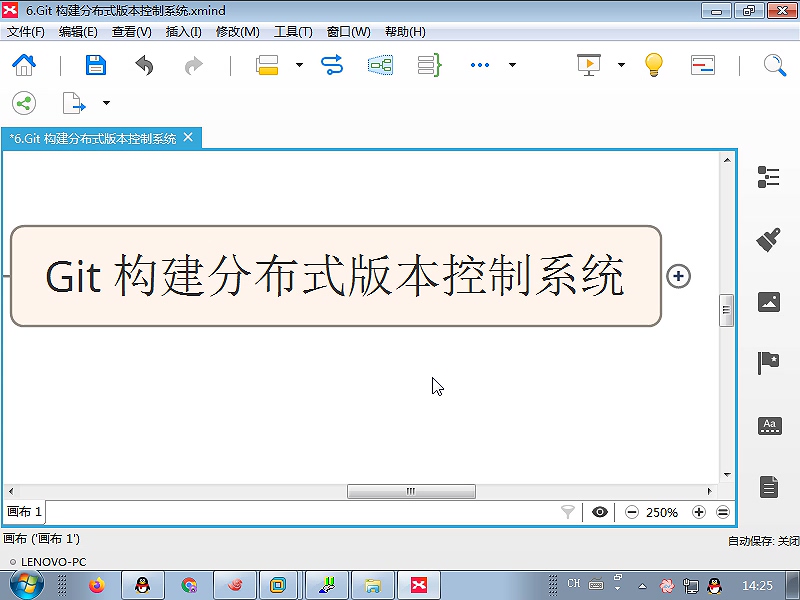Screen dimensions: 800x600
Task: Add a boundary around topics
Action: [x=381, y=65]
